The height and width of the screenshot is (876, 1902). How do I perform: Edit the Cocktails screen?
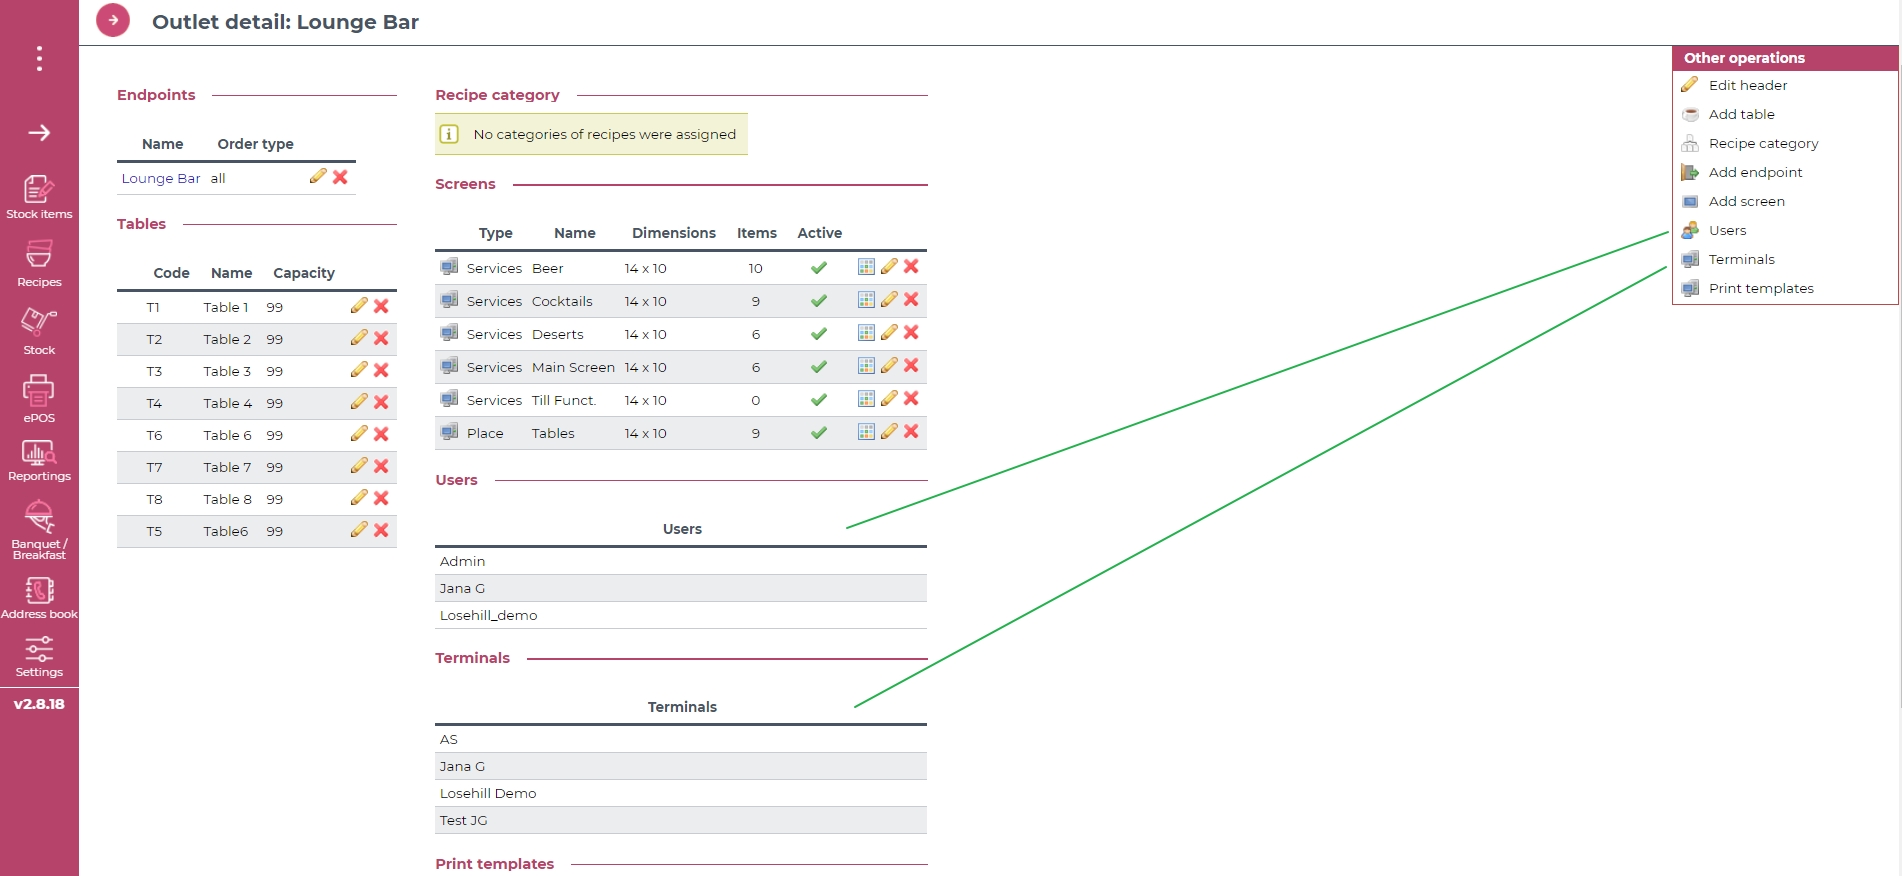tap(889, 299)
